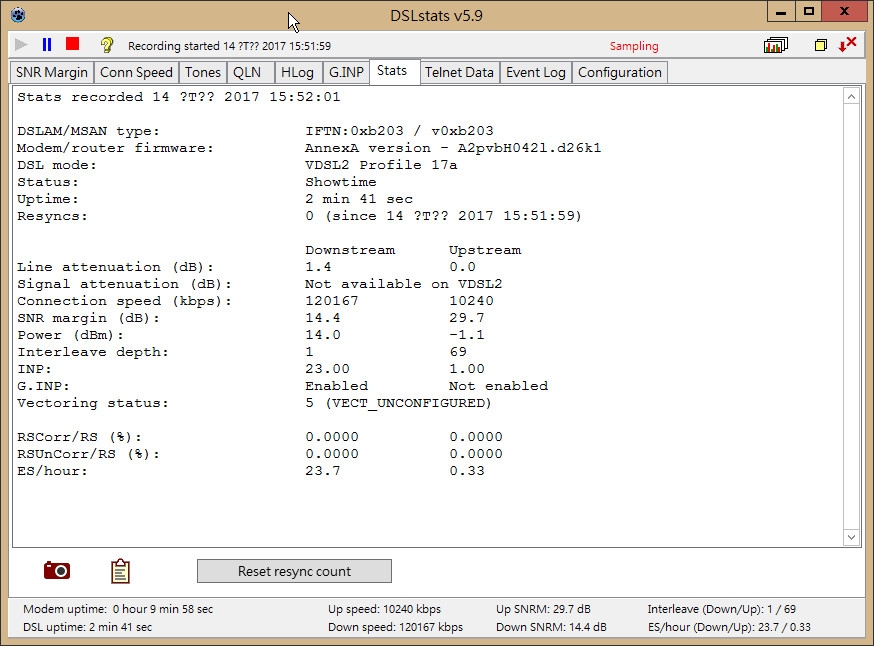Viewport: 874px width, 646px height.
Task: Click 'Down SNRM: 14.4 dB' in status bar
Action: (551, 627)
